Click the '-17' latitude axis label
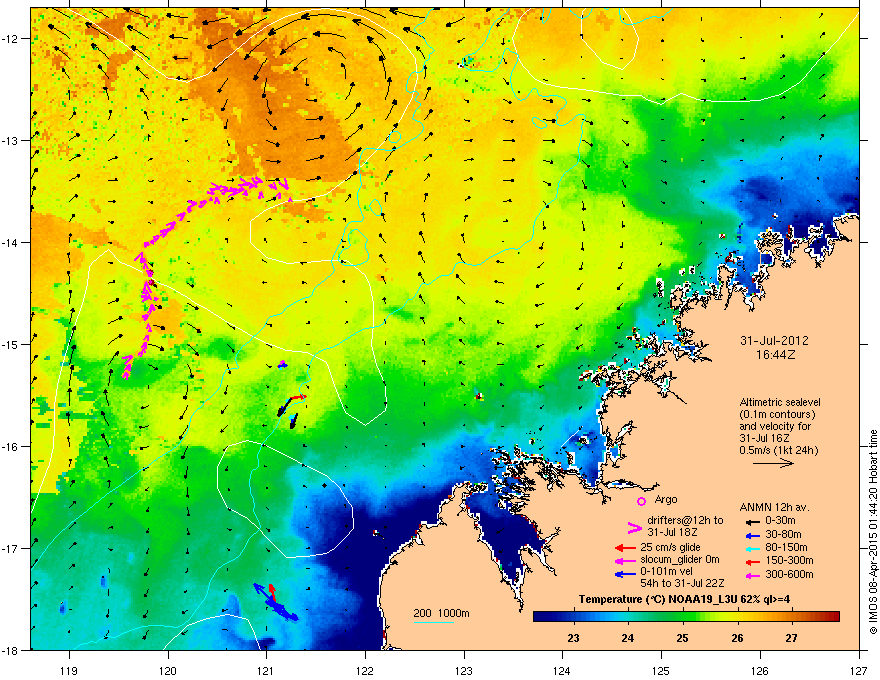 pyautogui.click(x=11, y=548)
